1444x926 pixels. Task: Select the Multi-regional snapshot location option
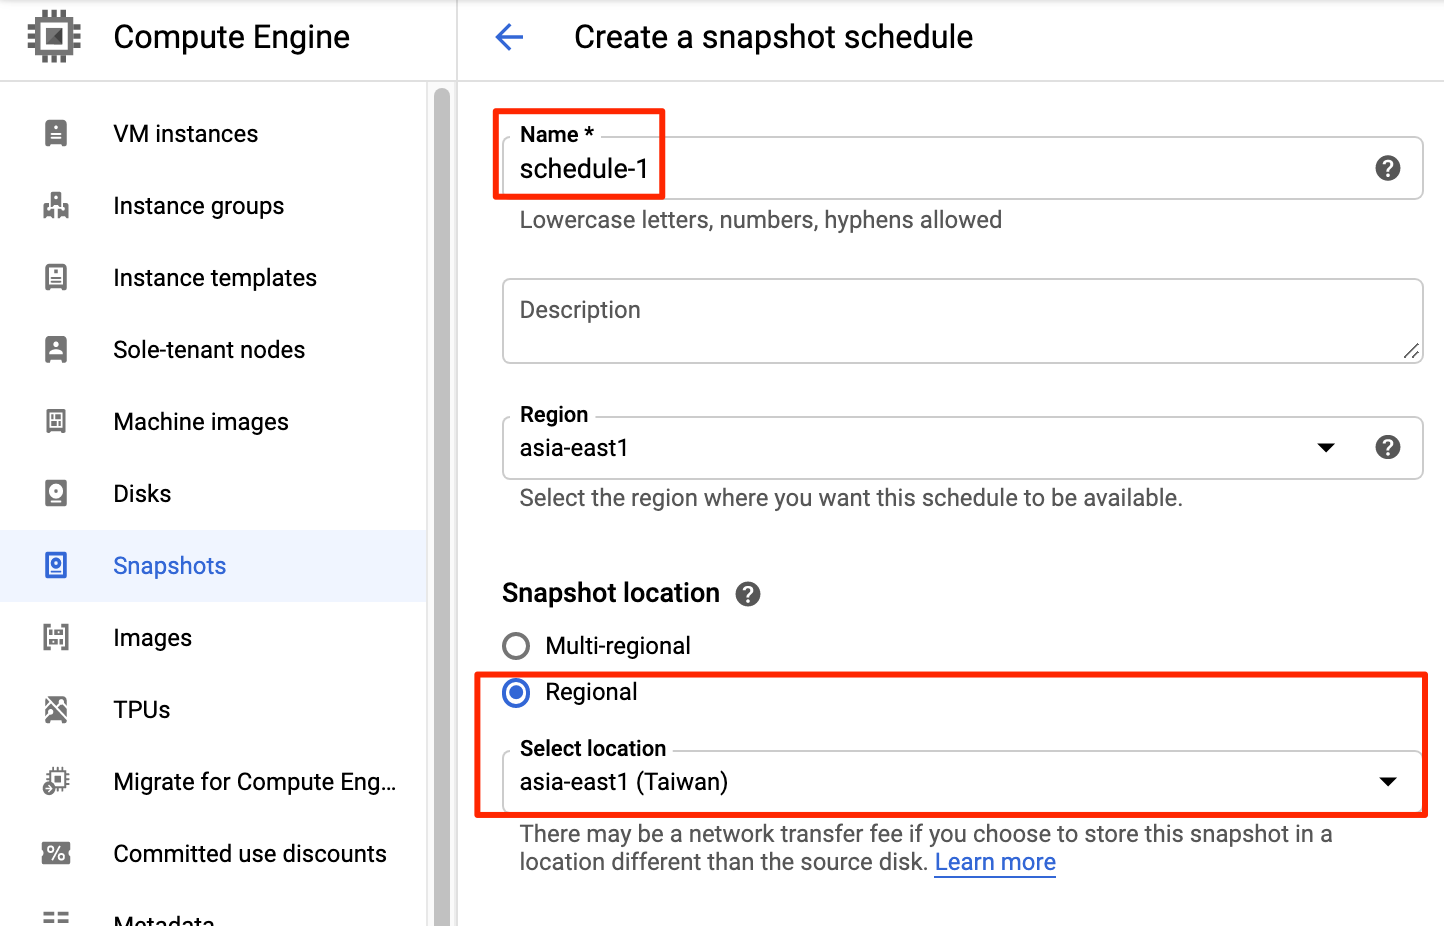516,646
